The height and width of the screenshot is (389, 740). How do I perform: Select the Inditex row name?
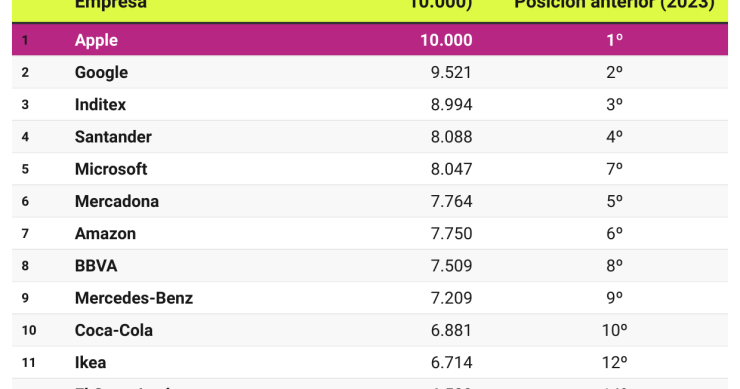(101, 104)
